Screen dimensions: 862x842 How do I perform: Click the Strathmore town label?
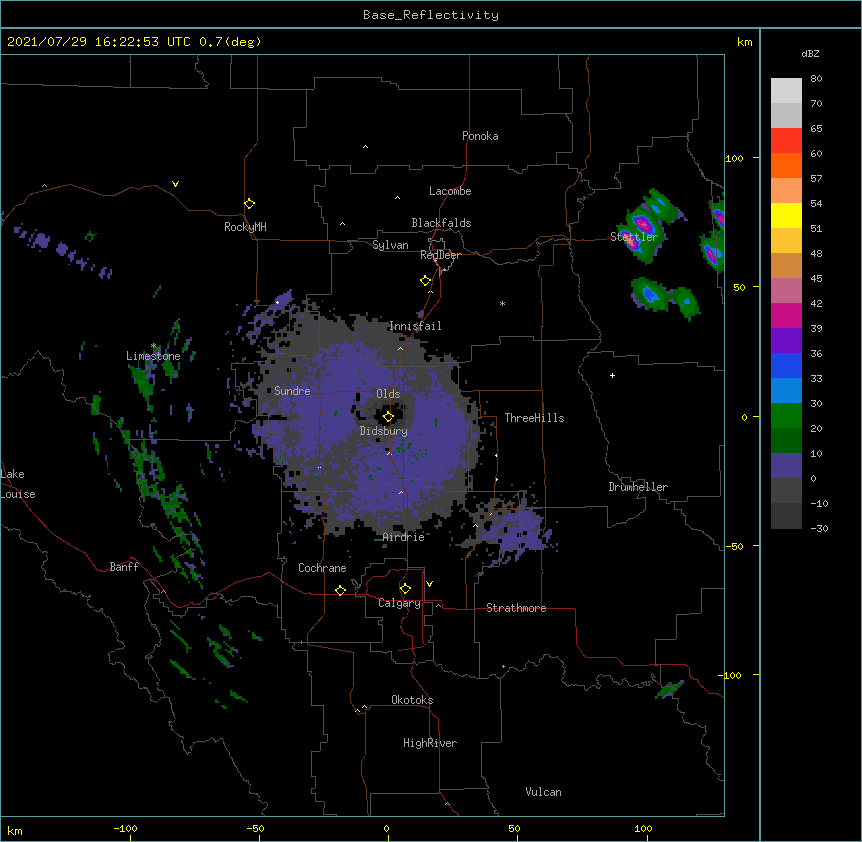point(516,608)
